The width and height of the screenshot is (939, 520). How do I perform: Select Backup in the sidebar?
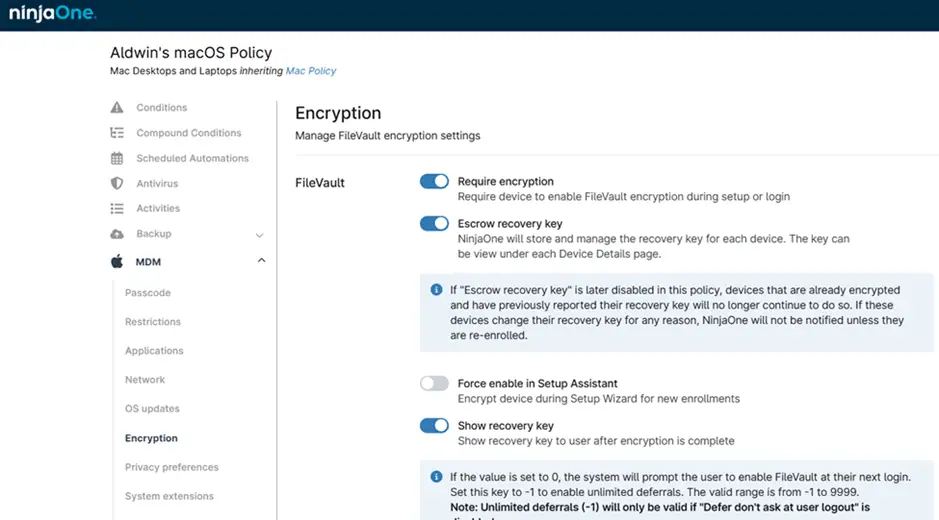click(x=154, y=234)
